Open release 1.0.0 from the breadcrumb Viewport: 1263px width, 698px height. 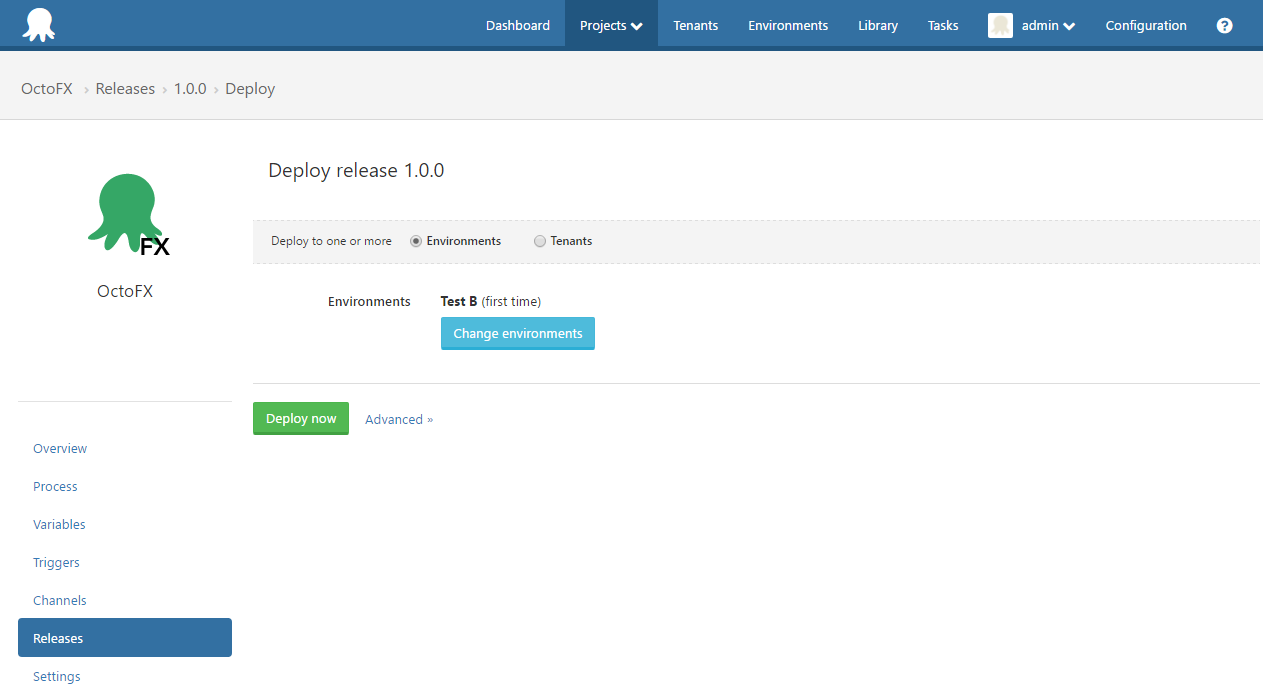tap(190, 88)
